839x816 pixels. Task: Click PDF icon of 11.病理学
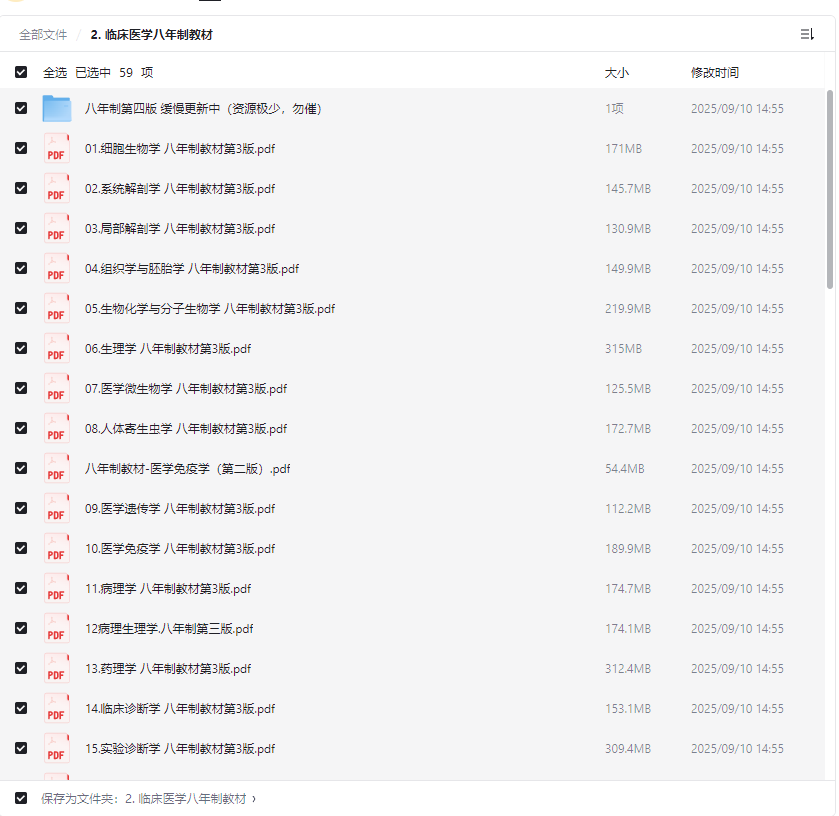point(57,589)
